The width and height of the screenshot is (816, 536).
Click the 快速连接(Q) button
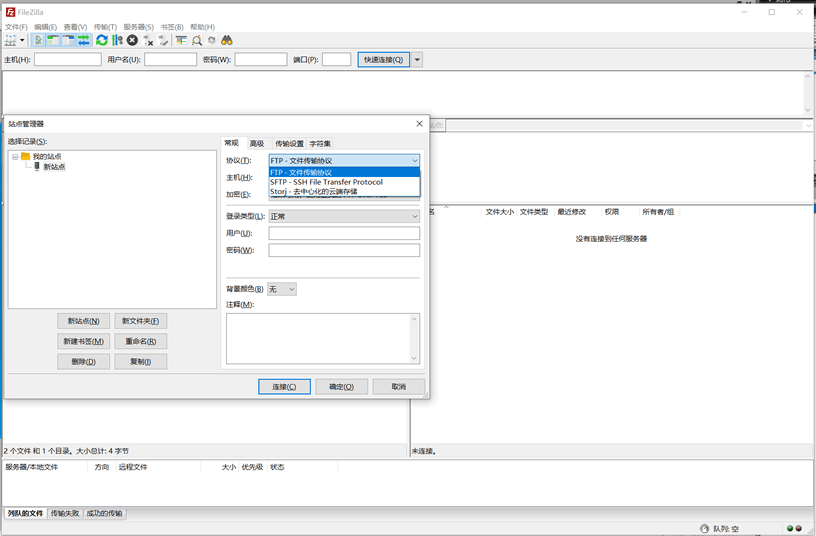tap(384, 60)
